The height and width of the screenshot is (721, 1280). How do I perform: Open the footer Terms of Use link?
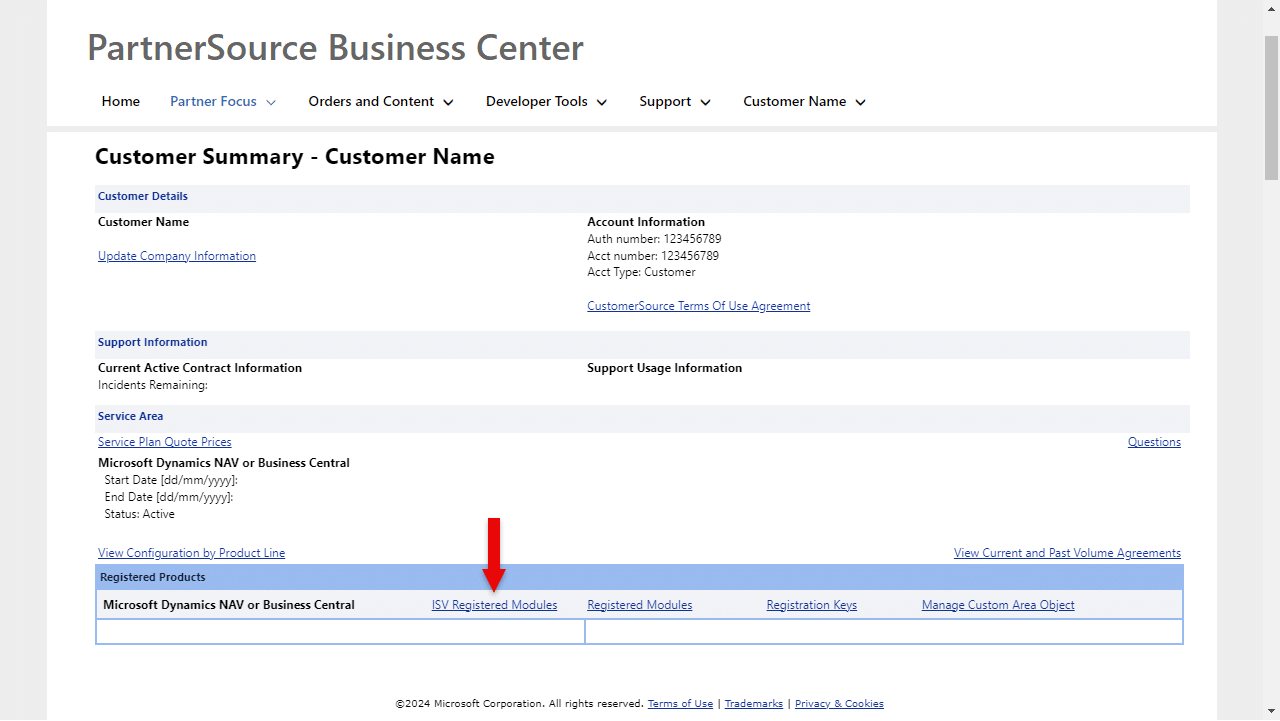click(x=680, y=704)
